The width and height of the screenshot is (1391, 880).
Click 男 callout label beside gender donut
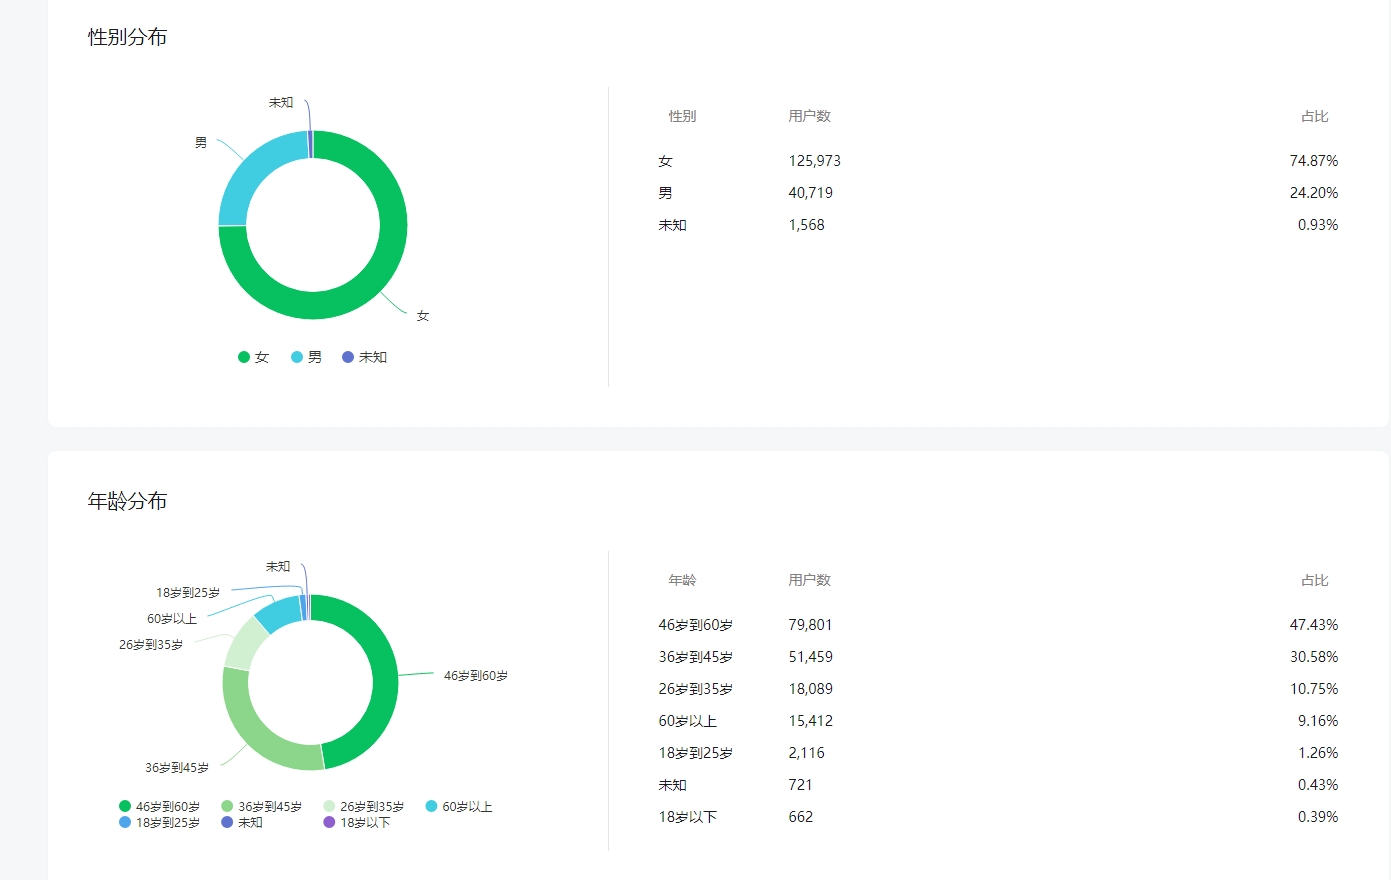click(x=201, y=143)
